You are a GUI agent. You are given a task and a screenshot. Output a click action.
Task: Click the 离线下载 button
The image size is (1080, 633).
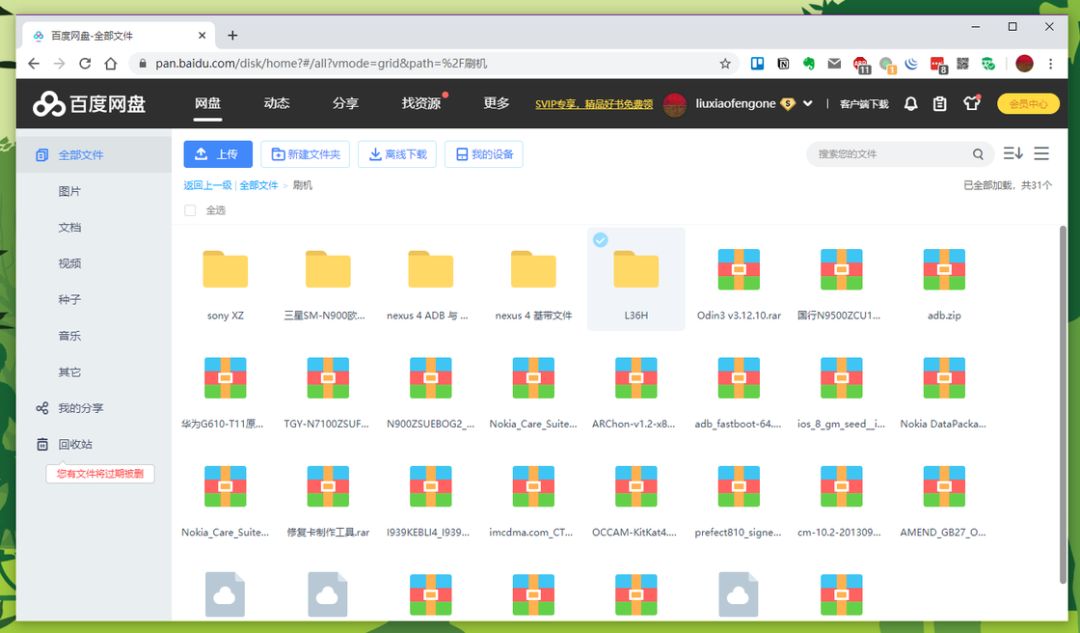coord(397,154)
